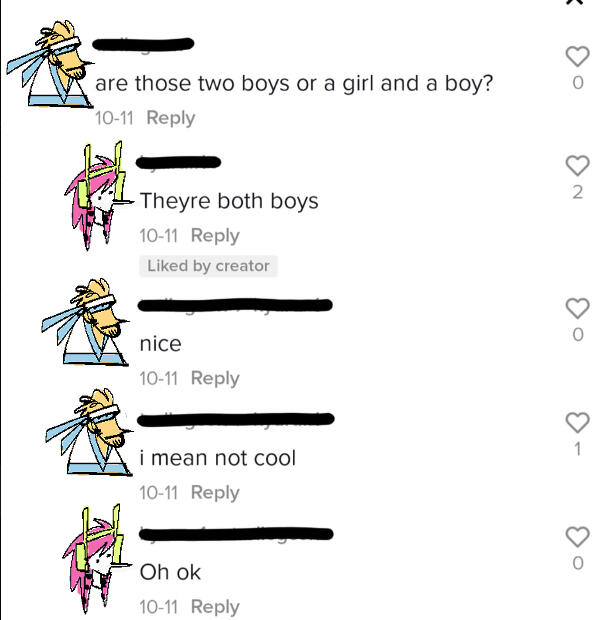The height and width of the screenshot is (620, 604).
Task: Open pink-haired avatar beside "Theyre both boys"
Action: pos(98,196)
